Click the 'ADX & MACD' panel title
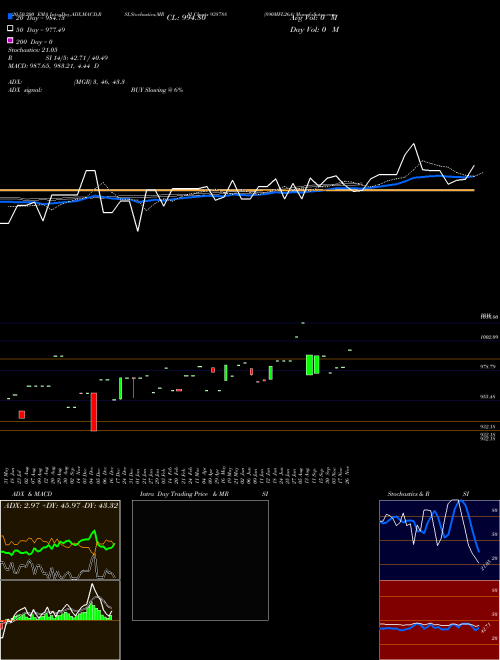 [x=32, y=494]
